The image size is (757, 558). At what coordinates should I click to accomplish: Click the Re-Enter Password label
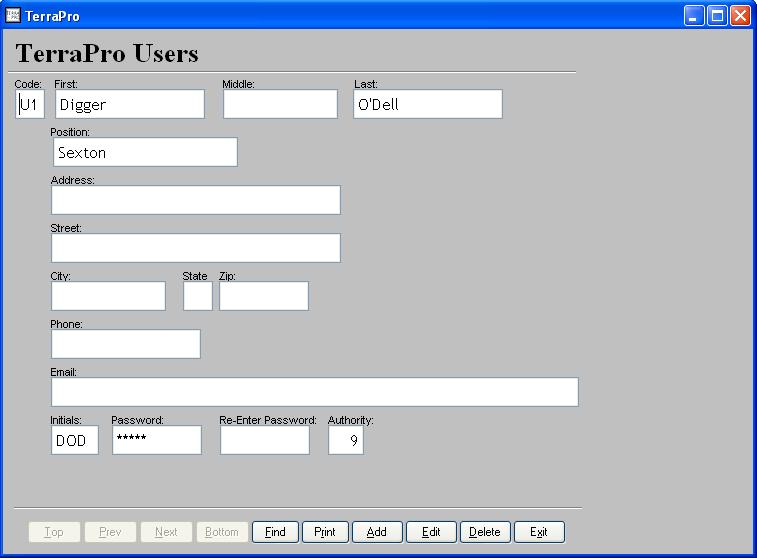[268, 420]
